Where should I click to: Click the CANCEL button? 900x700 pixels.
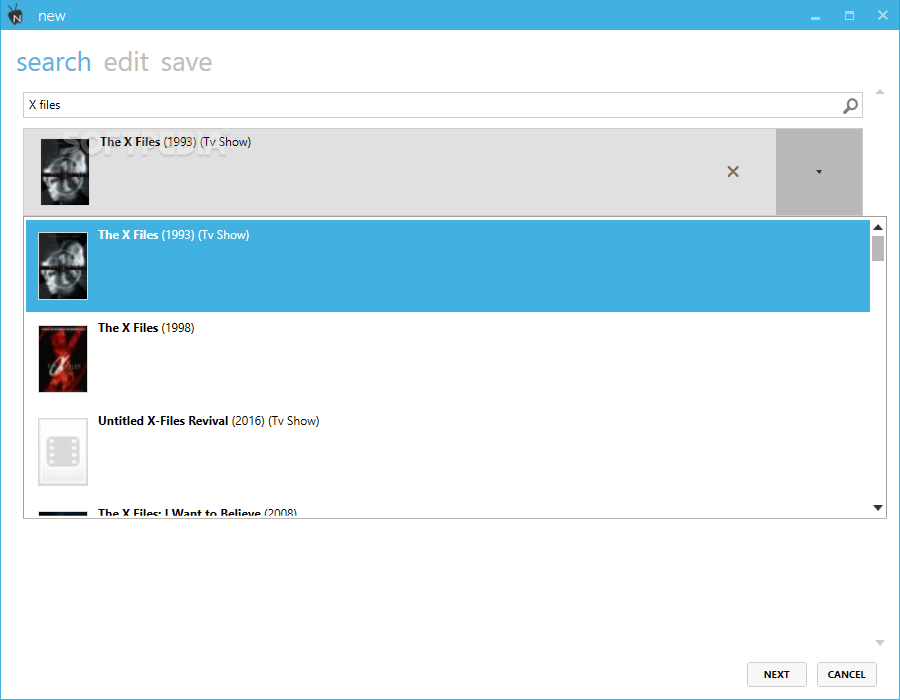coord(847,674)
